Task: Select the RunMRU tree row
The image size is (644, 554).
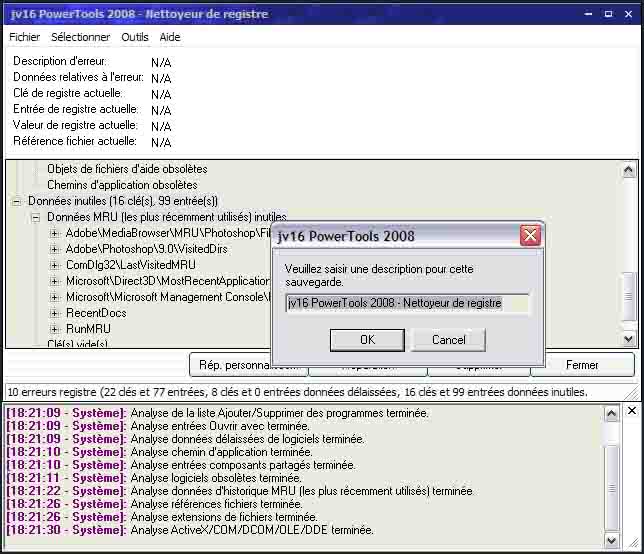Action: (88, 329)
